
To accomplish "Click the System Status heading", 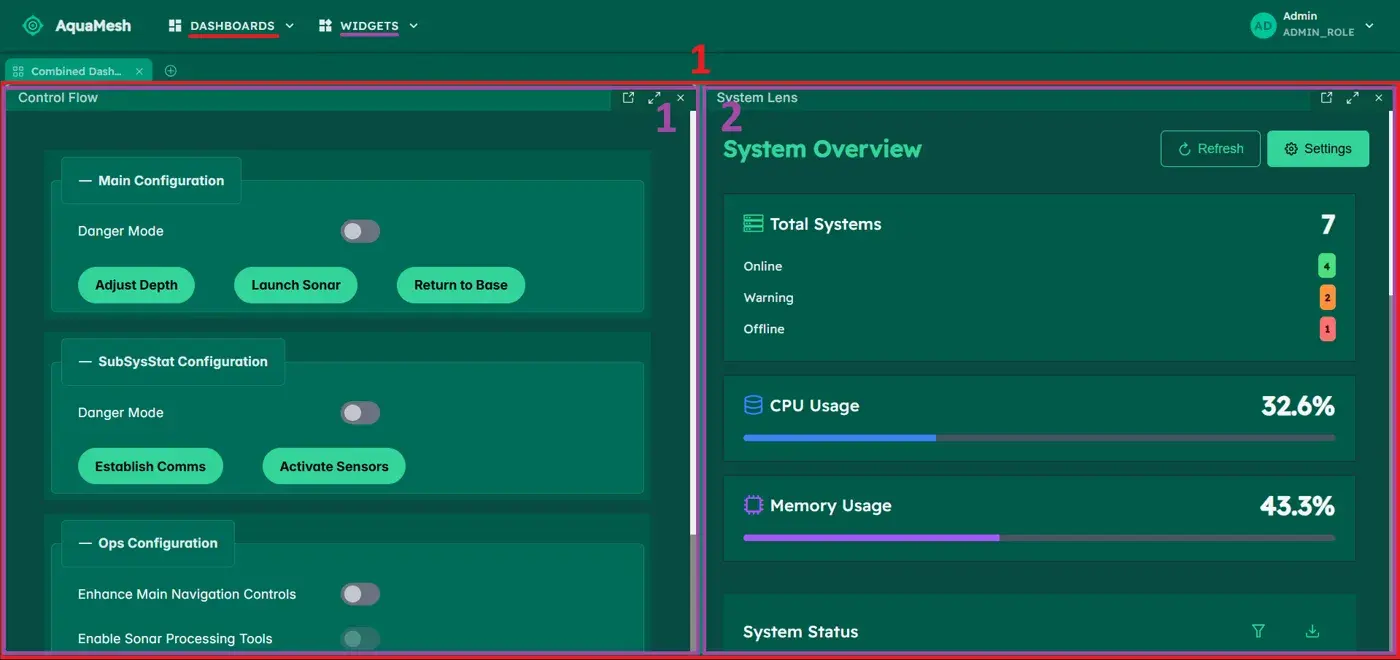I will point(801,632).
